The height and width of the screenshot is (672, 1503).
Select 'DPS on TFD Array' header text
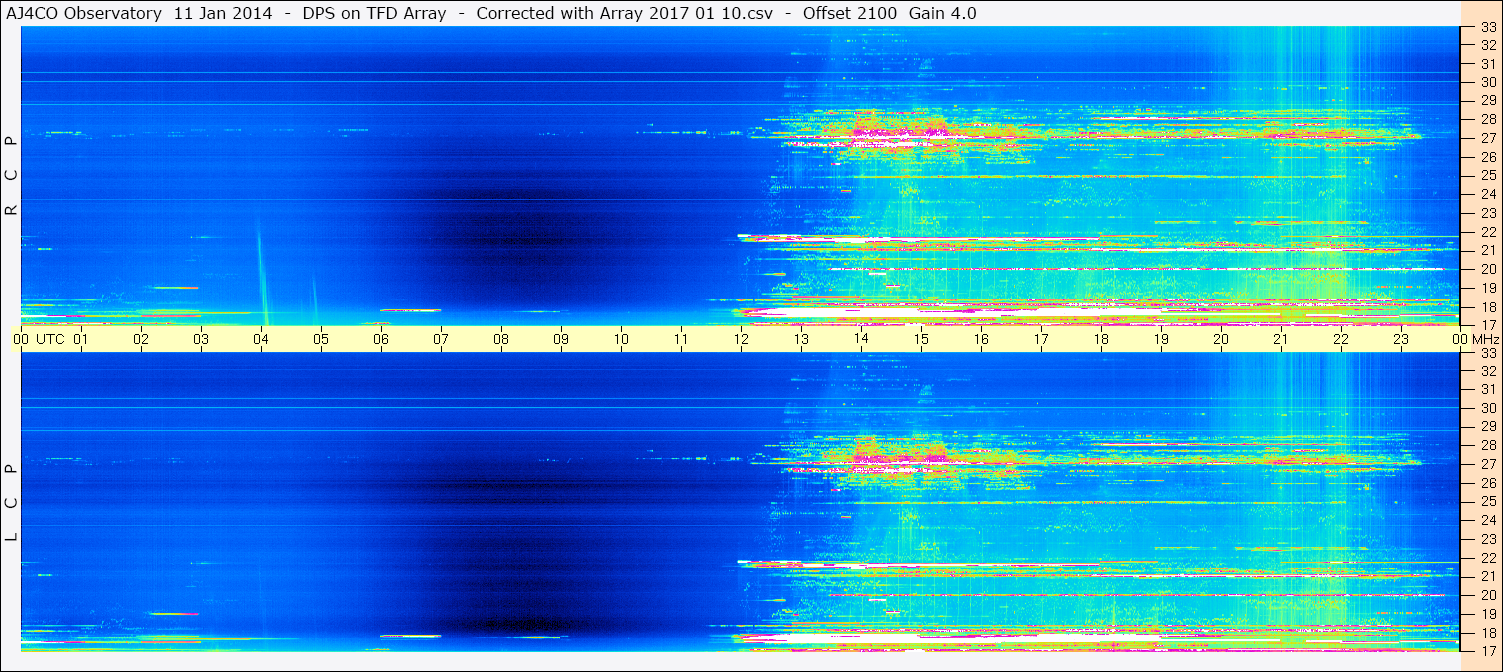point(374,13)
